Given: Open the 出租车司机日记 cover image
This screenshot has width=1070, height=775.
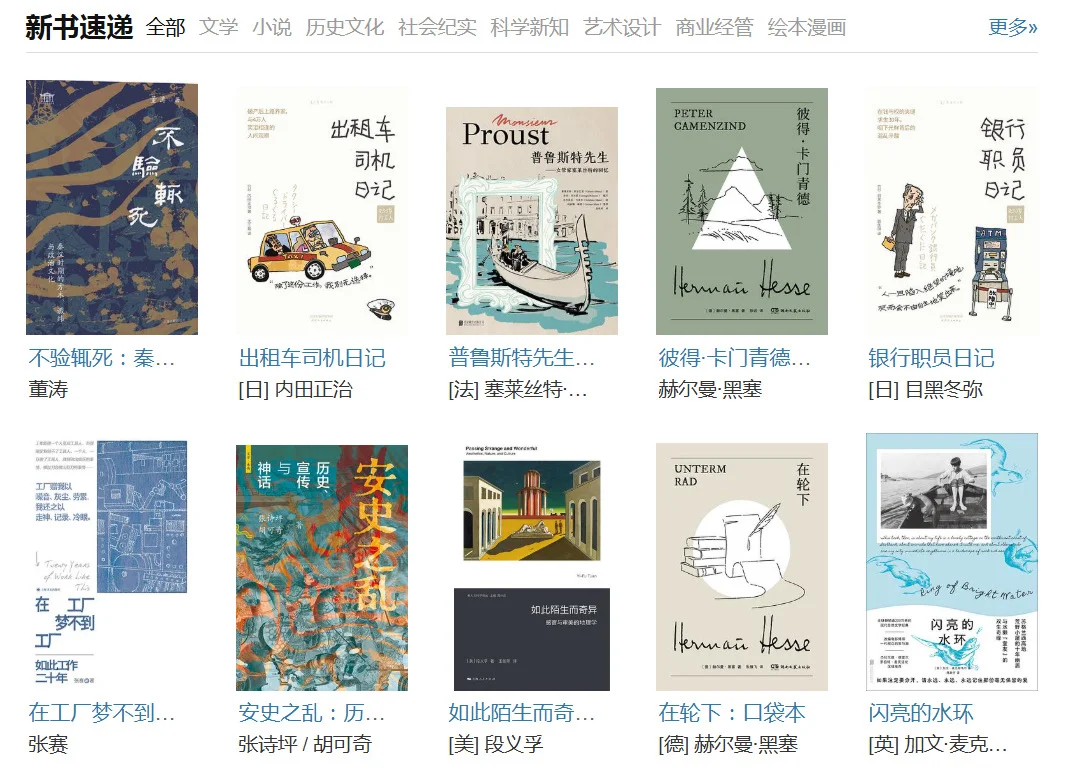Looking at the screenshot, I should click(322, 211).
